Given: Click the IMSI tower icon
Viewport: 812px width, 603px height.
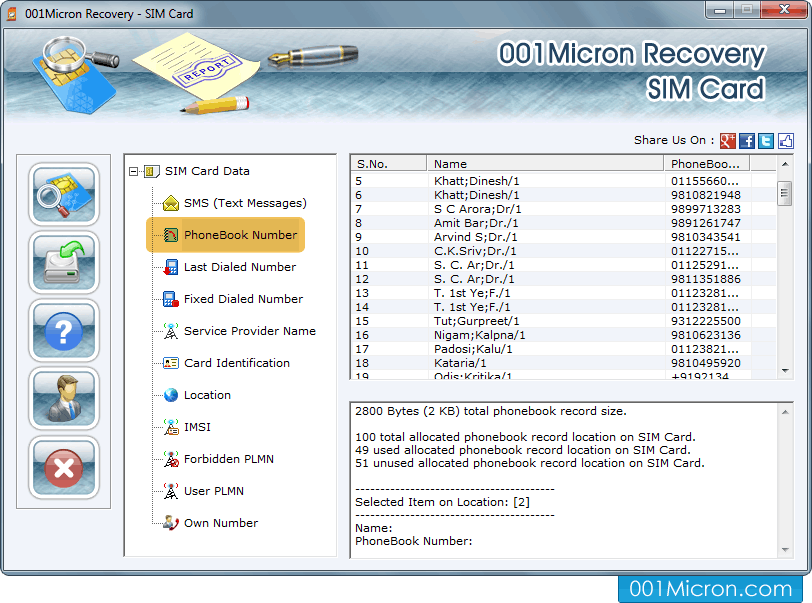Looking at the screenshot, I should point(171,427).
